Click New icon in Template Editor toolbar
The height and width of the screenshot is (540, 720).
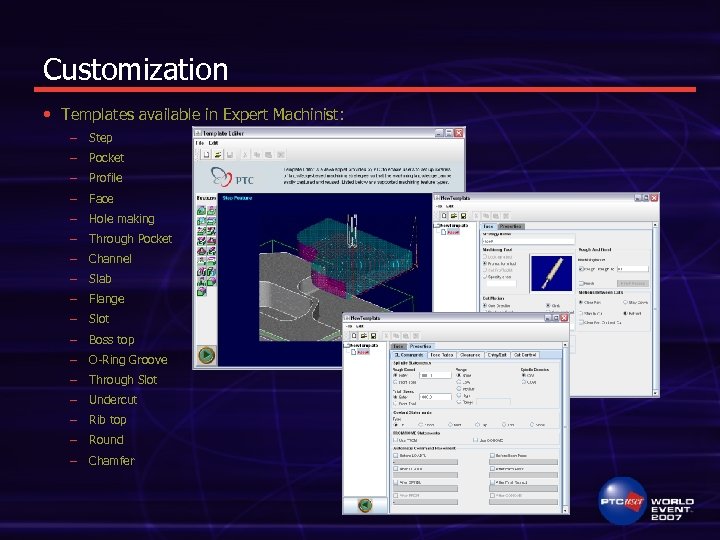coord(207,155)
